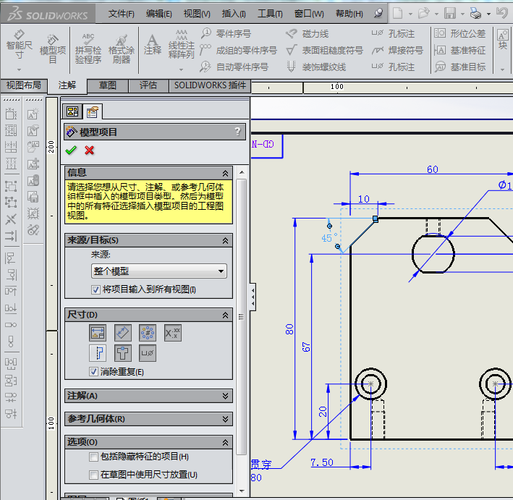
Task: Toggle Hole Wizard Locations icon
Action: [123, 353]
